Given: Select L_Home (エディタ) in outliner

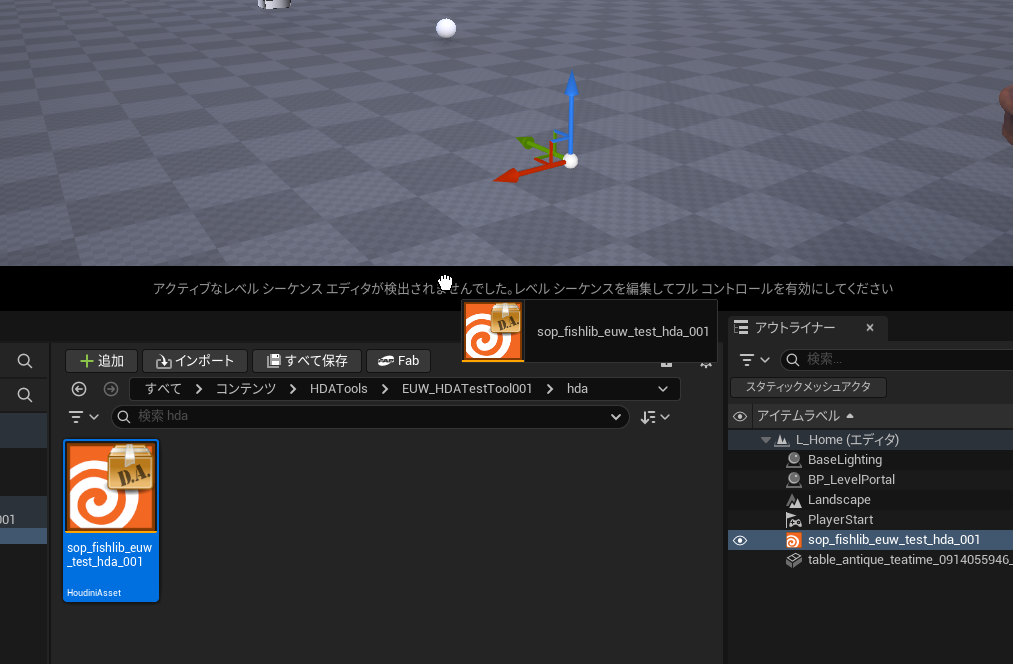Looking at the screenshot, I should click(847, 440).
